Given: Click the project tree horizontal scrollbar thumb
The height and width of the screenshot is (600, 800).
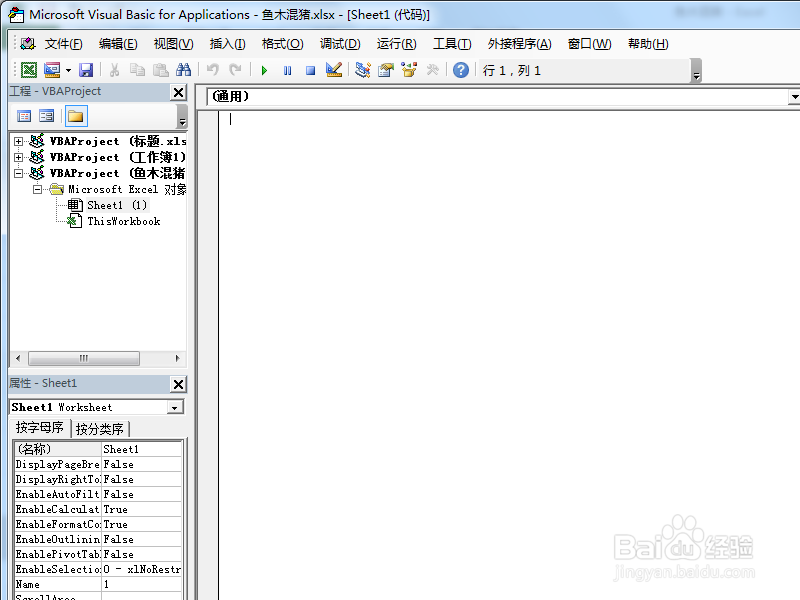Looking at the screenshot, I should [84, 358].
